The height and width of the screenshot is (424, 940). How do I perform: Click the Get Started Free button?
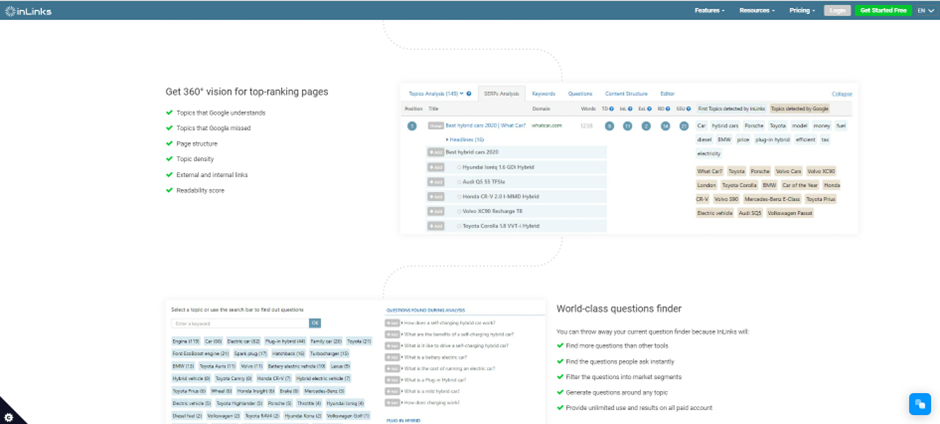(883, 10)
